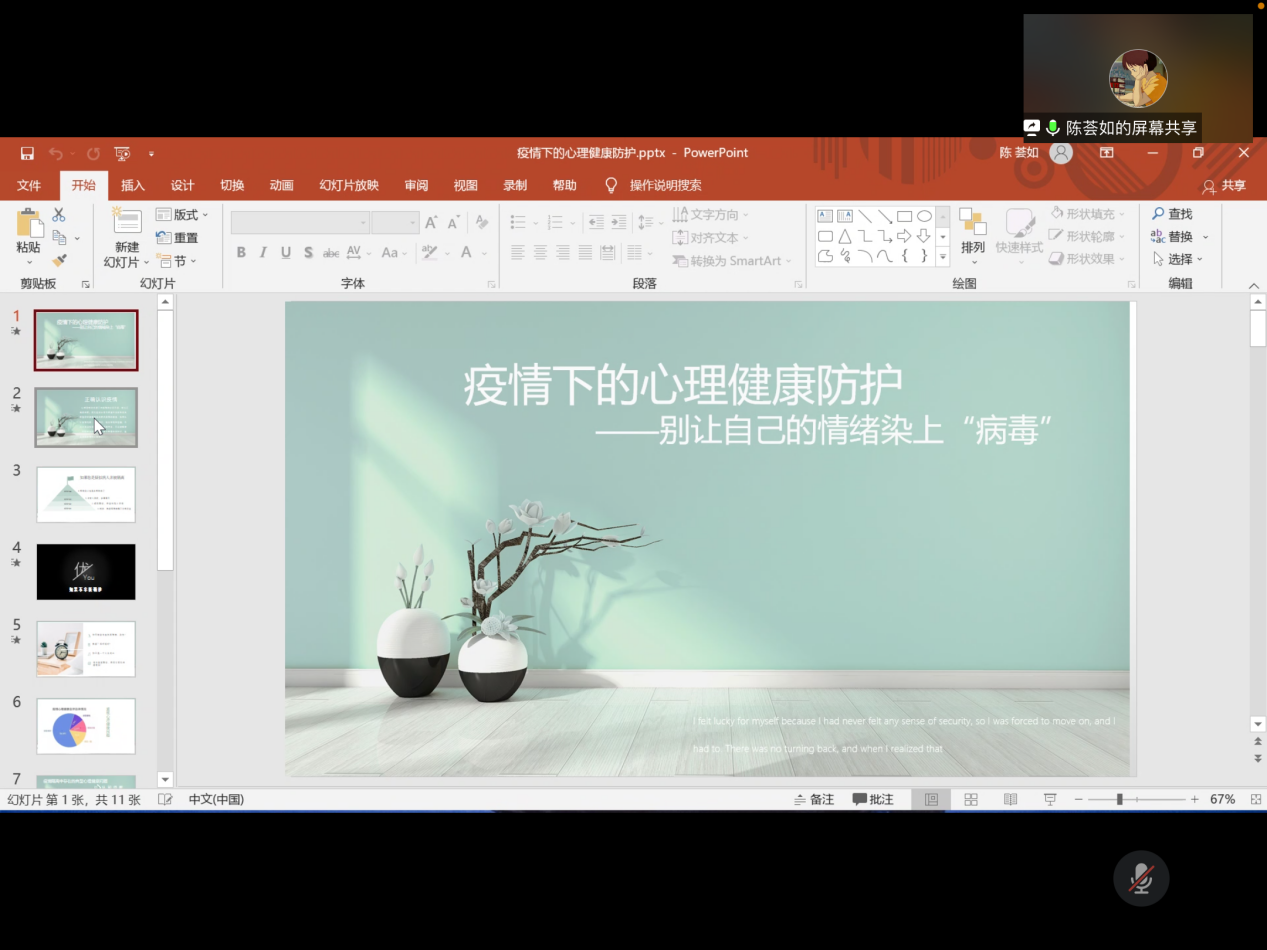Open the Insert (插入) tab
This screenshot has height=950, width=1267.
point(133,185)
